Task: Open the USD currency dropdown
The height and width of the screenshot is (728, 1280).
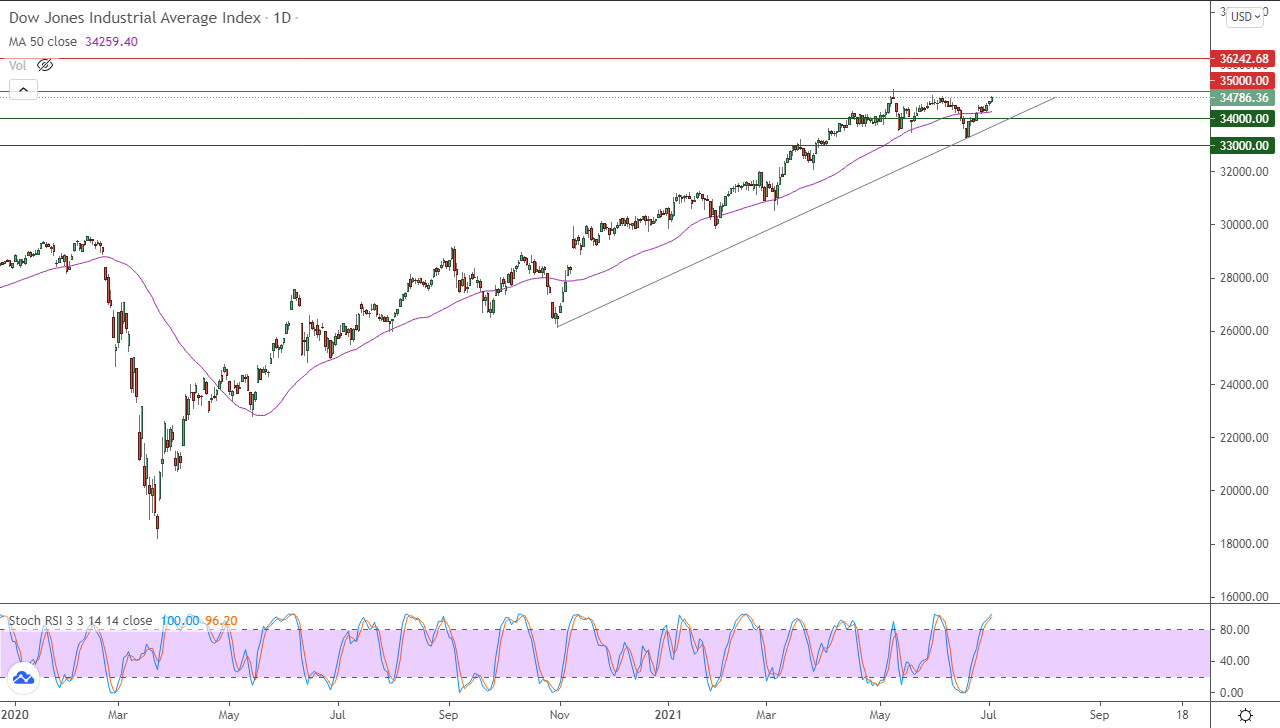Action: click(x=1246, y=16)
